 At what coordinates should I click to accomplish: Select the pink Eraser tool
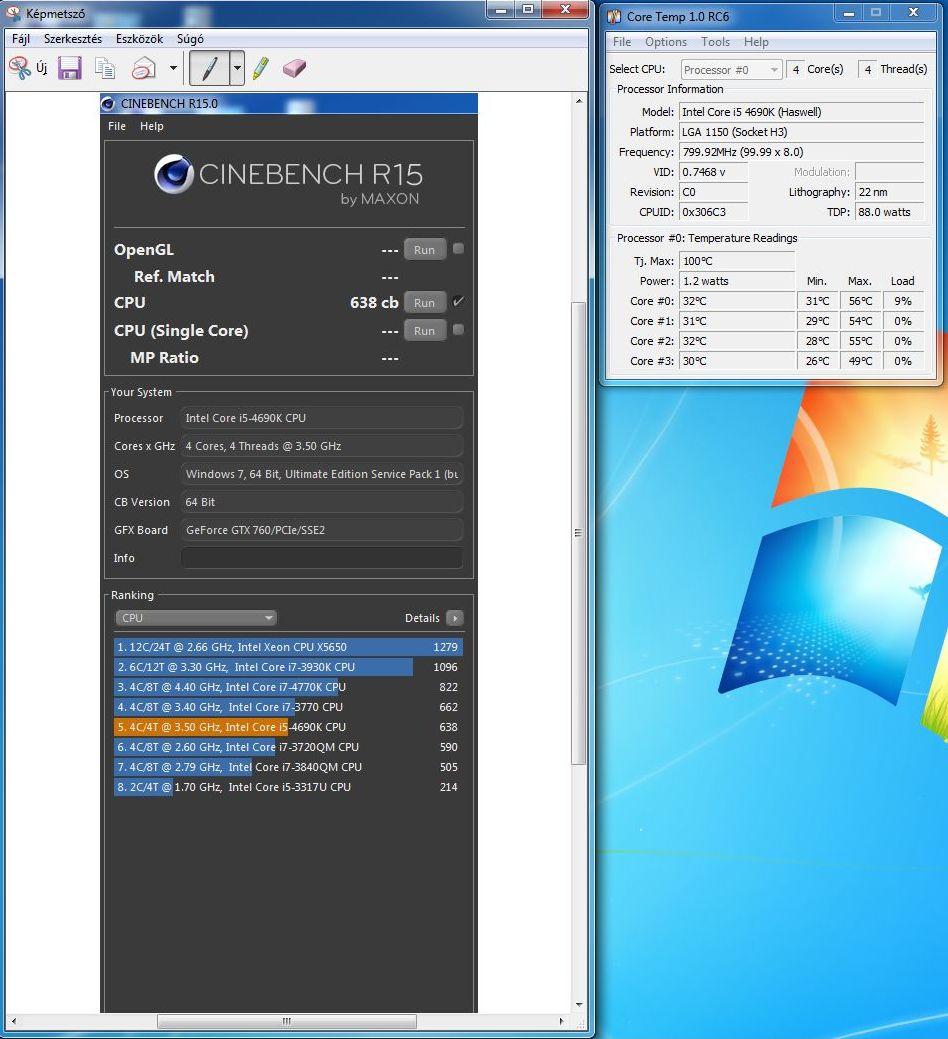click(295, 68)
